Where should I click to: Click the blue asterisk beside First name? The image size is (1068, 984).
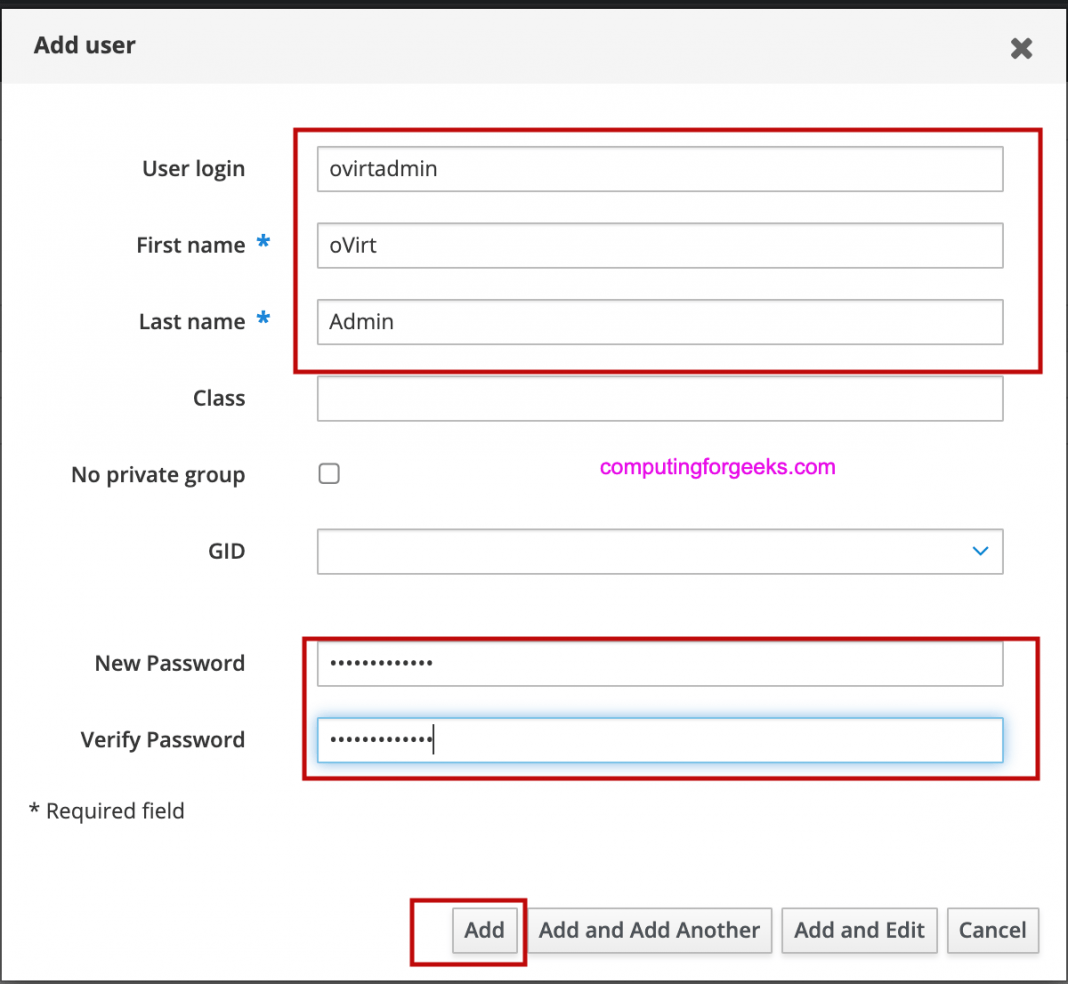point(262,241)
